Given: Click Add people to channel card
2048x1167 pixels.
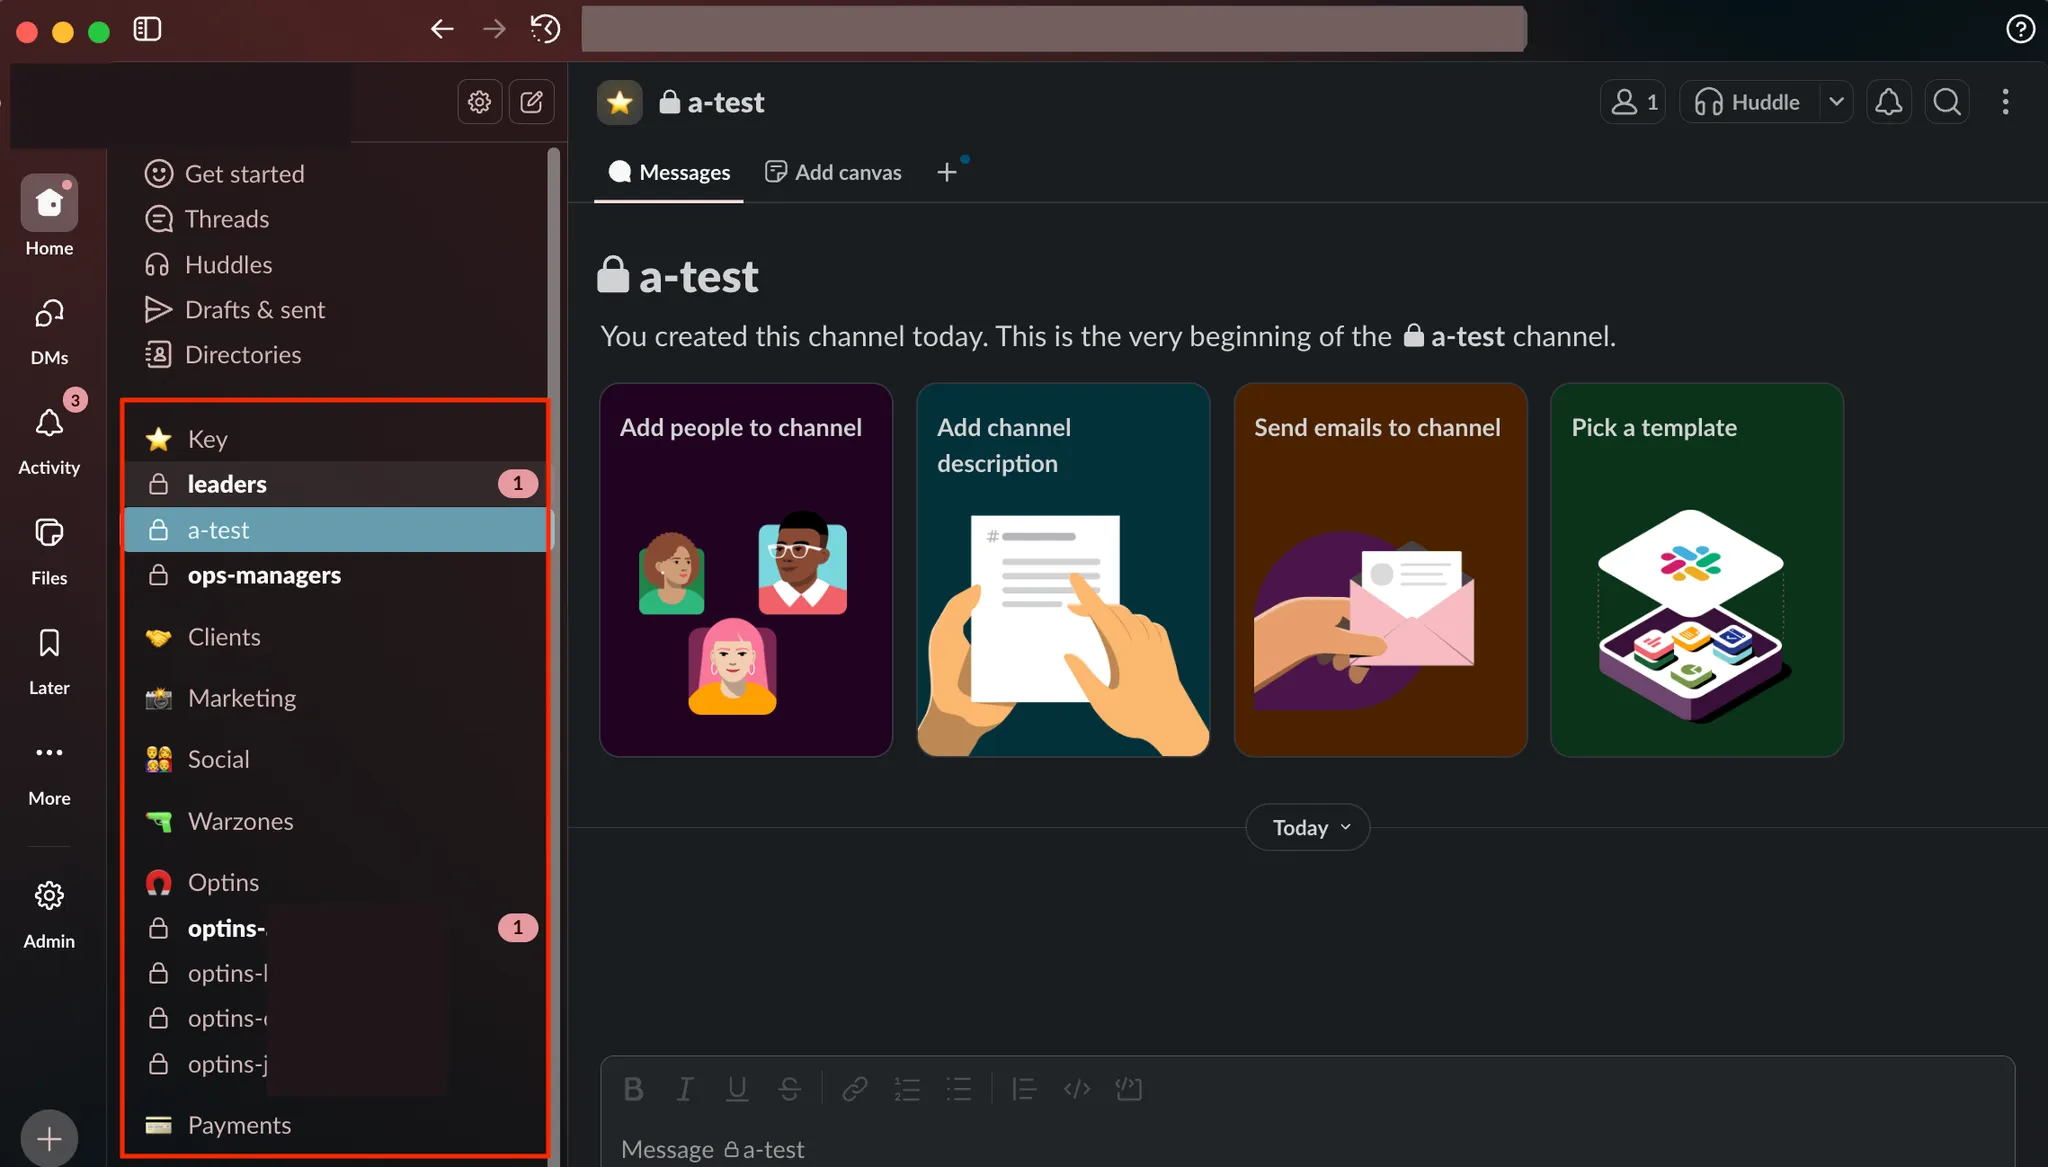Looking at the screenshot, I should (x=746, y=570).
